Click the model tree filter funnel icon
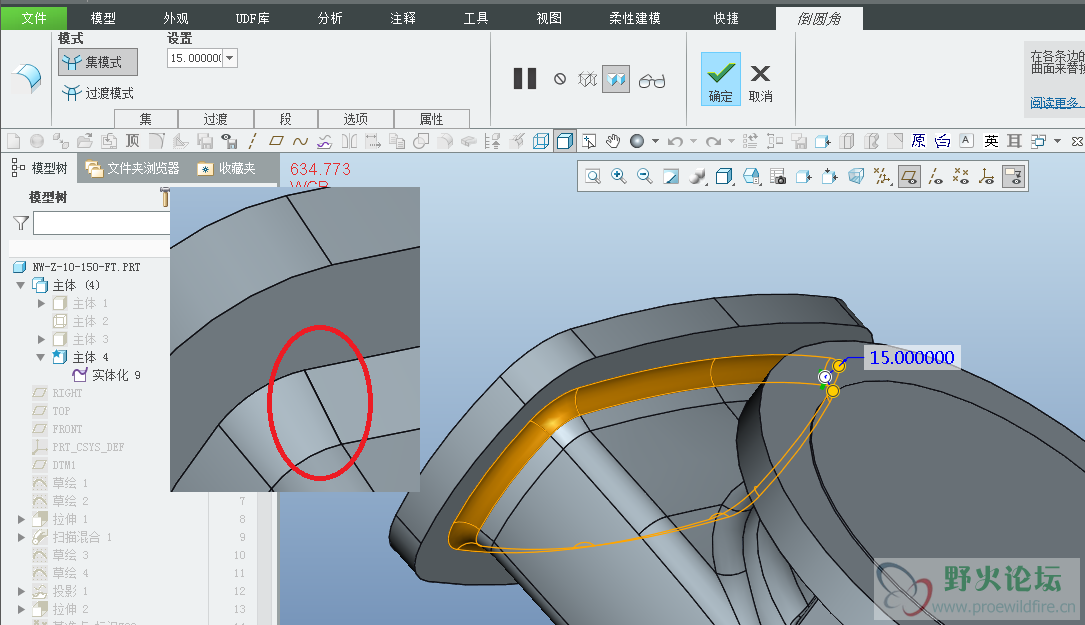Image resolution: width=1085 pixels, height=625 pixels. click(x=21, y=223)
